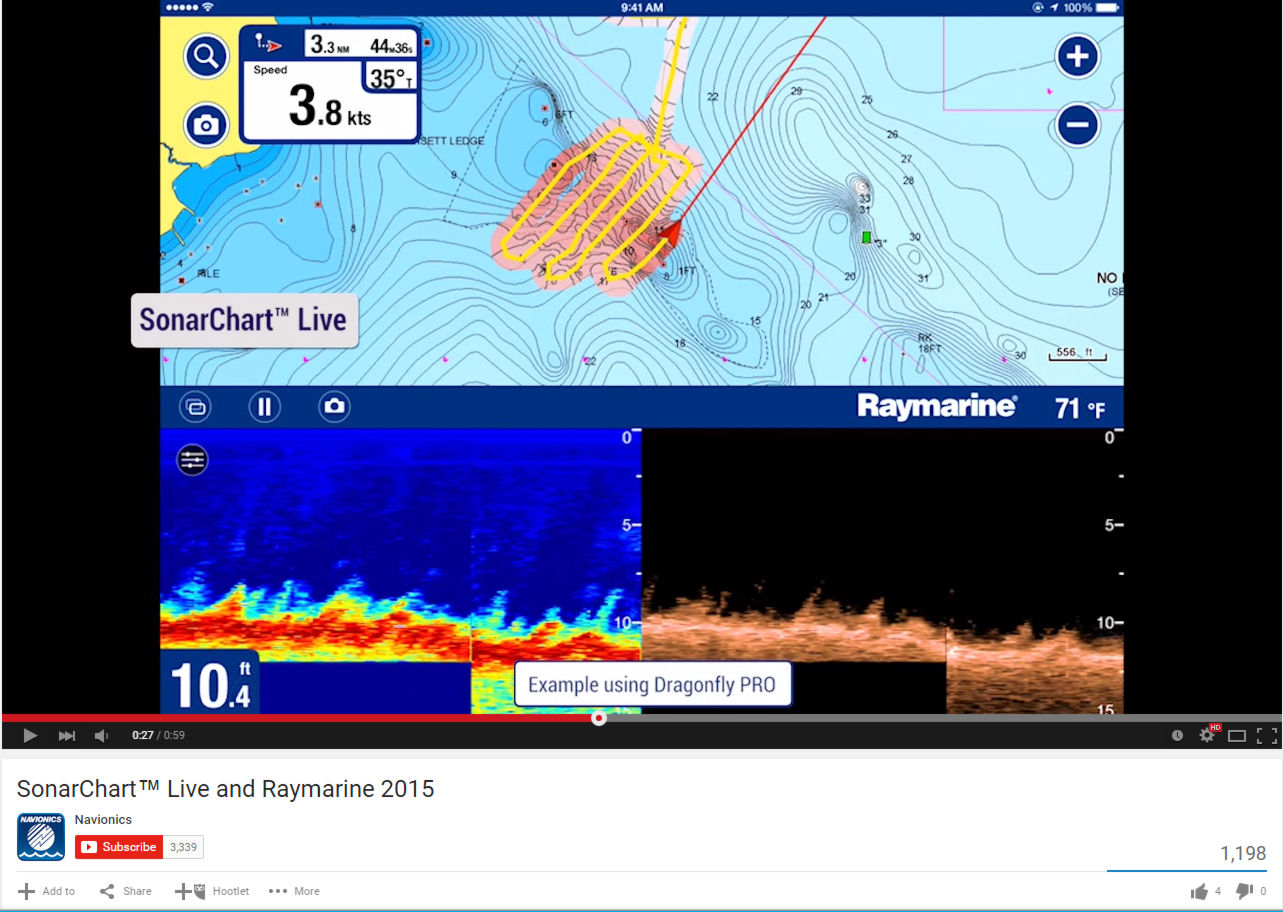Zoom in the chart with the plus button

click(1077, 56)
